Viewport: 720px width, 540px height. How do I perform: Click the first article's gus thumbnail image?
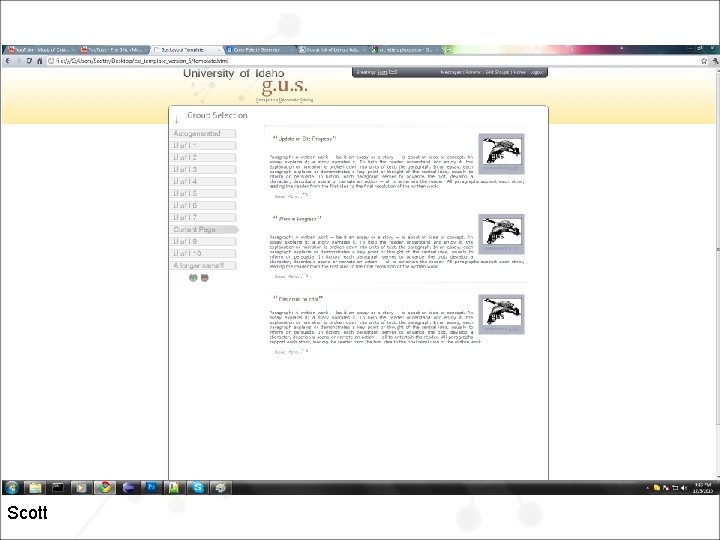501,153
